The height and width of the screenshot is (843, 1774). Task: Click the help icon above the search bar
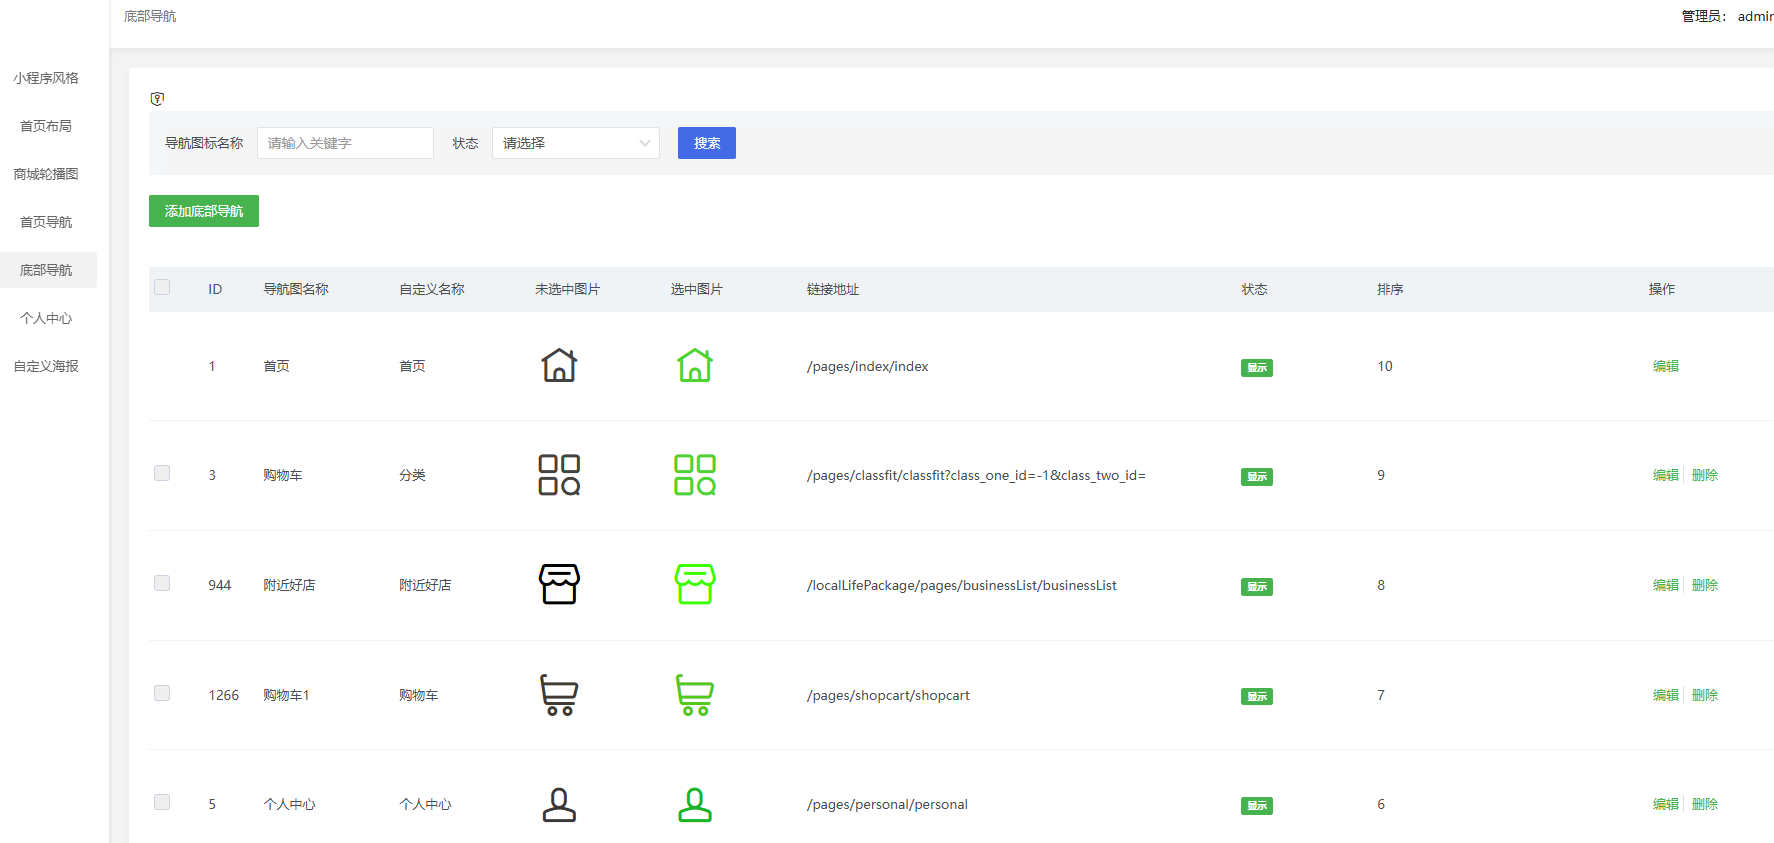(157, 99)
